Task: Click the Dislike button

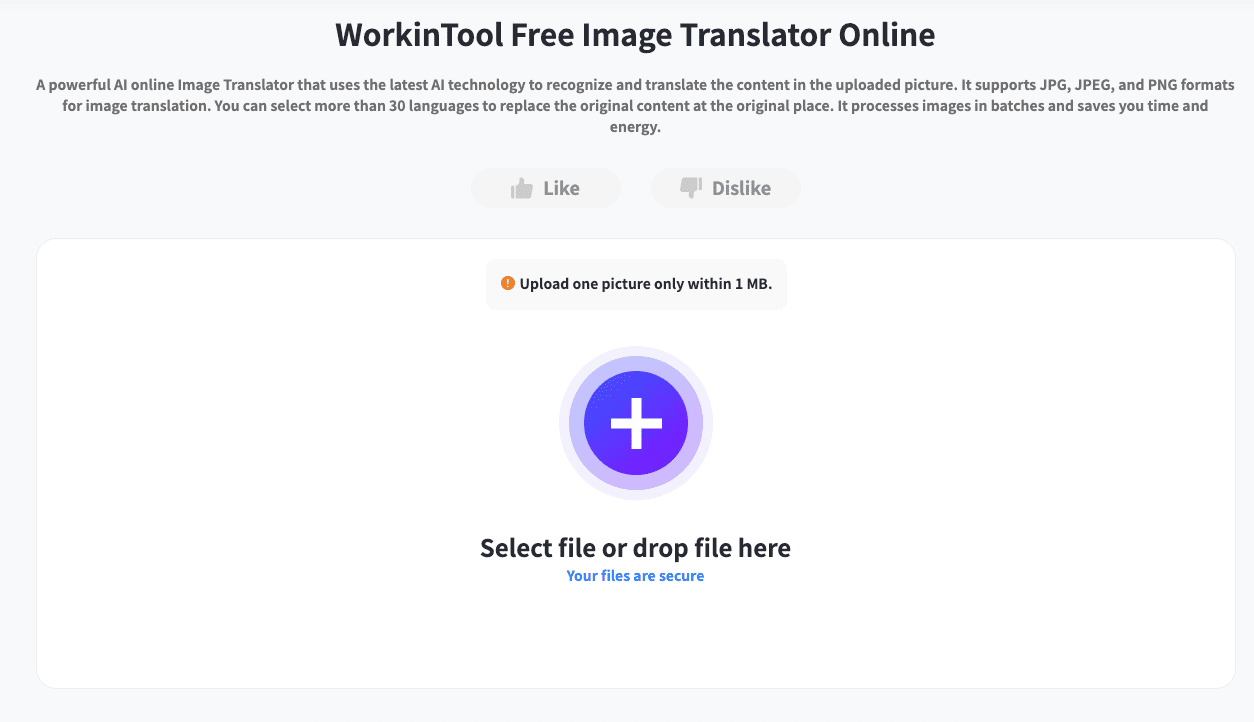Action: point(725,187)
